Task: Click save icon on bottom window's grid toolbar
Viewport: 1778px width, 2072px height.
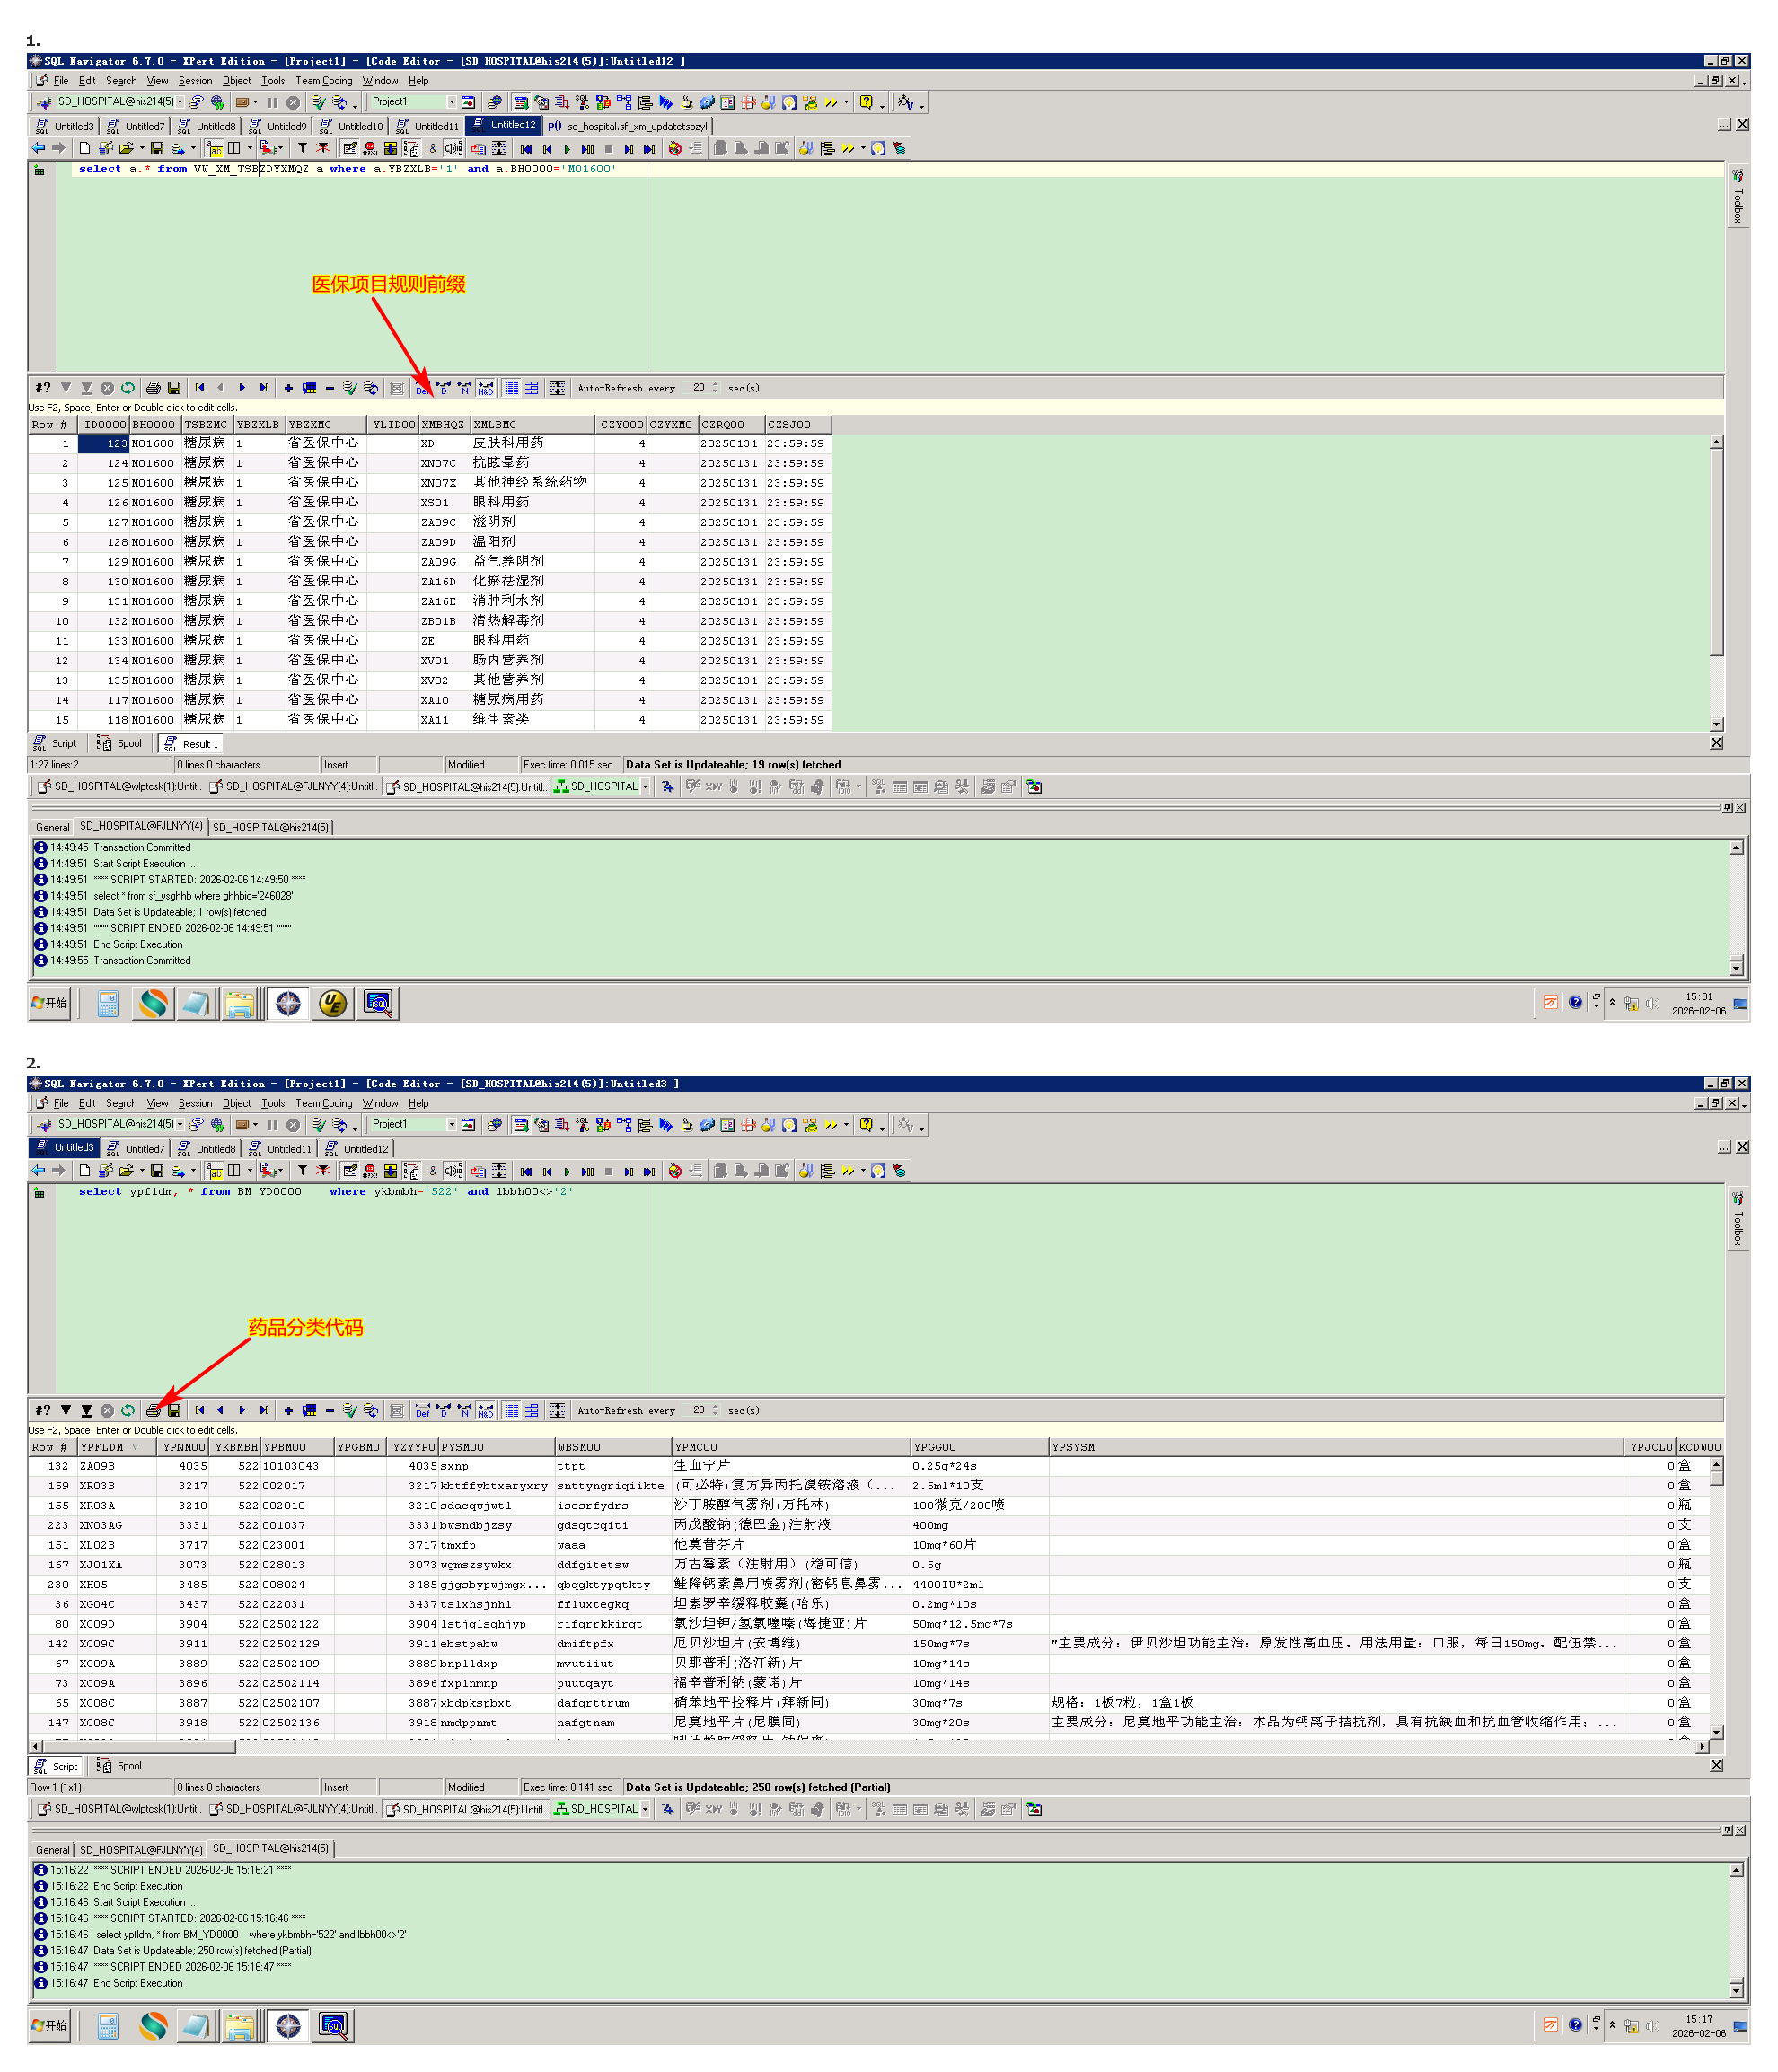Action: 174,1411
